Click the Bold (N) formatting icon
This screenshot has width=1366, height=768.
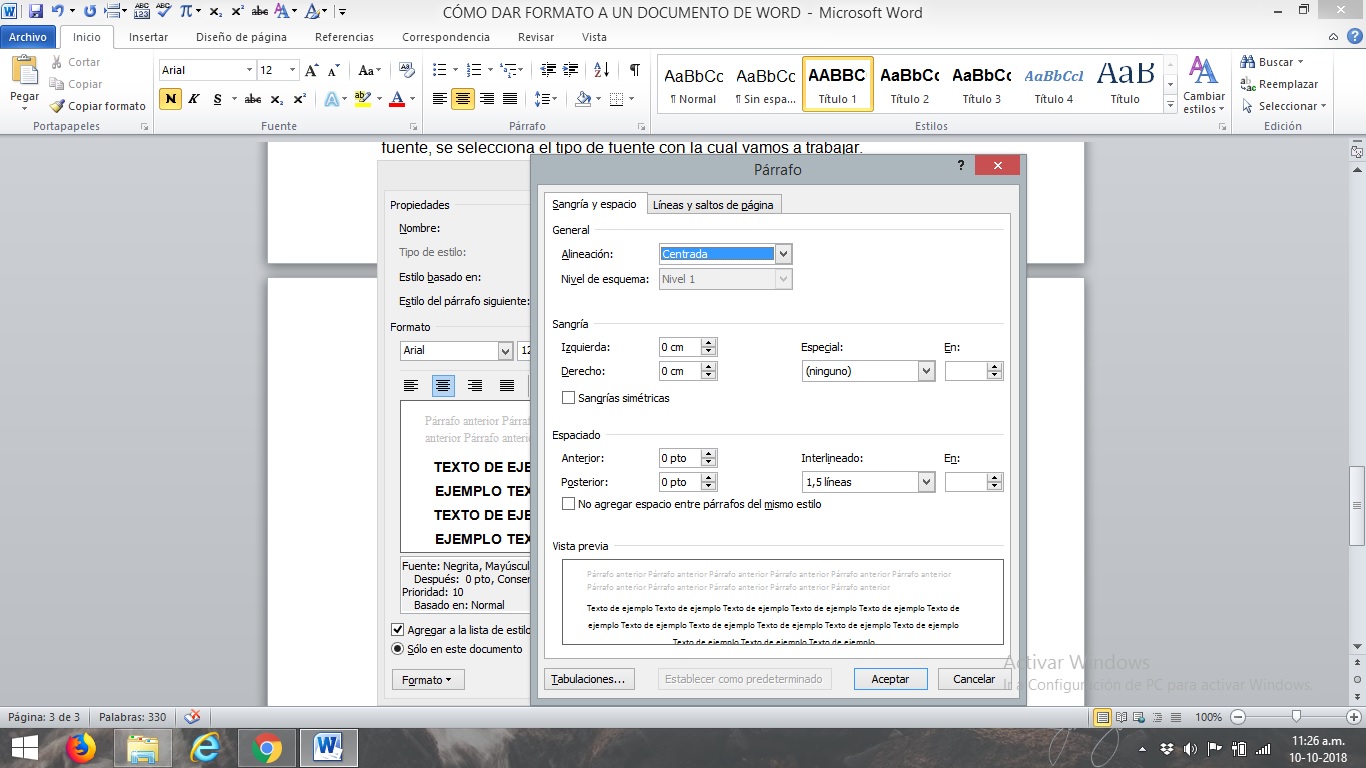coord(171,99)
